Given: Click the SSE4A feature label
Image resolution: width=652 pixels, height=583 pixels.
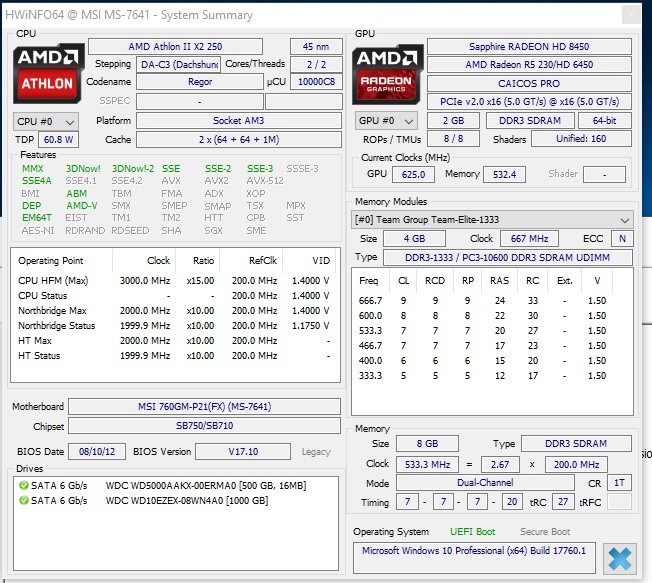Looking at the screenshot, I should tap(37, 180).
